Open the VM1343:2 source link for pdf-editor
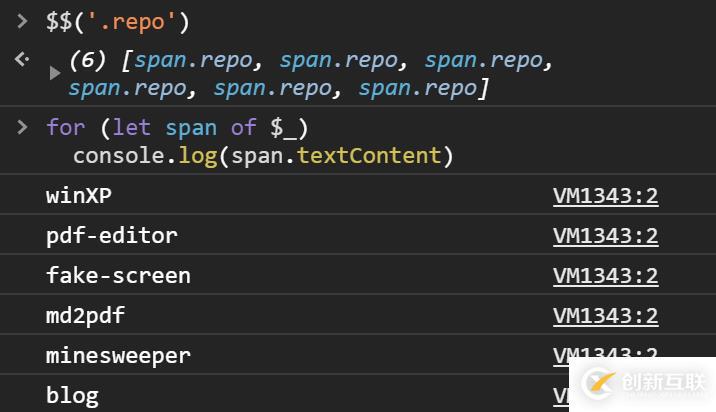The width and height of the screenshot is (716, 412). tap(605, 236)
